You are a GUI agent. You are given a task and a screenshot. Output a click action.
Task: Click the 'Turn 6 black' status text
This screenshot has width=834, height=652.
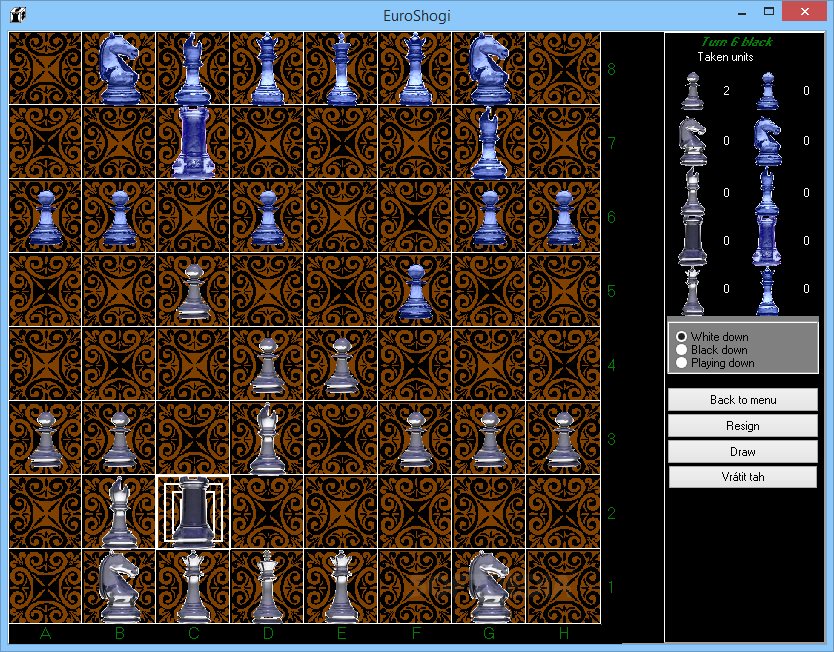click(736, 42)
